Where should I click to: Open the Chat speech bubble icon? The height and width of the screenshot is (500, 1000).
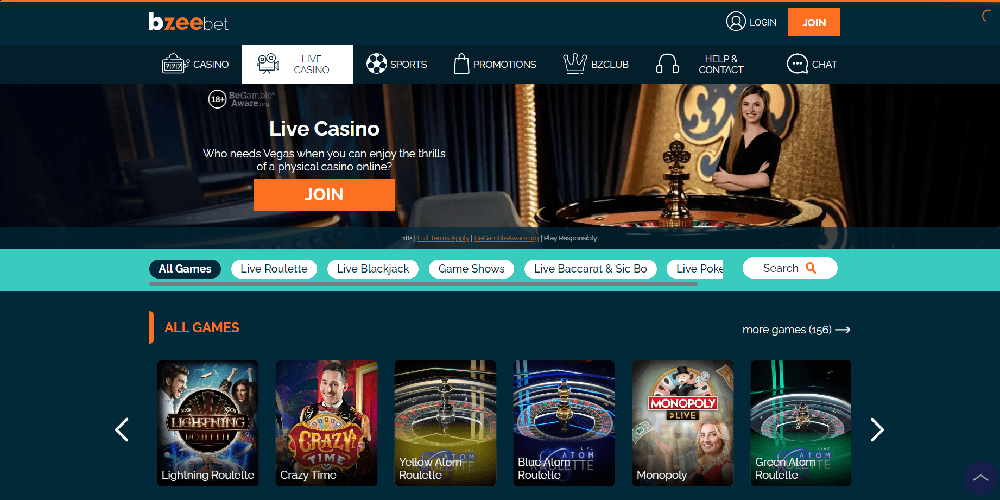point(797,64)
